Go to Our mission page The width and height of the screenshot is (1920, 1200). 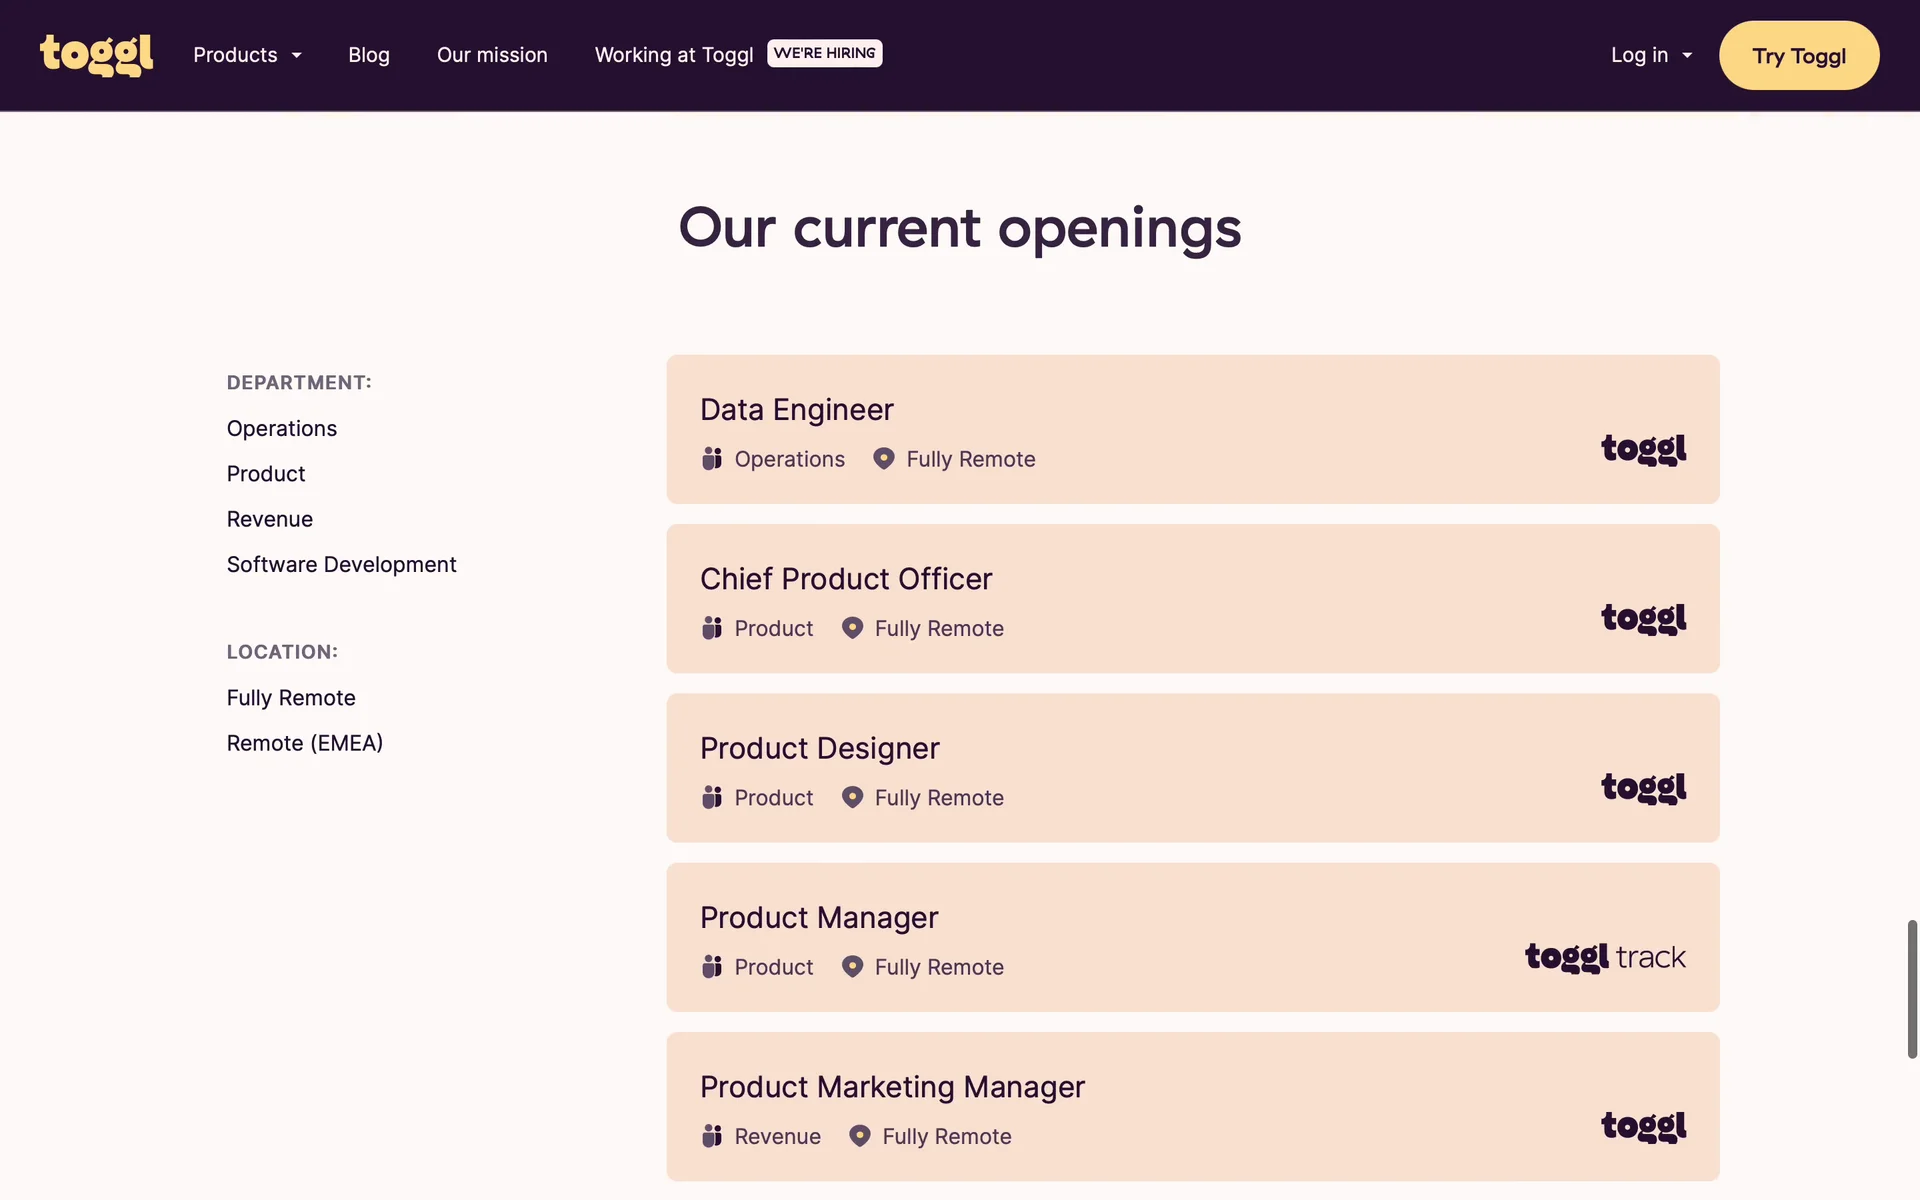491,55
